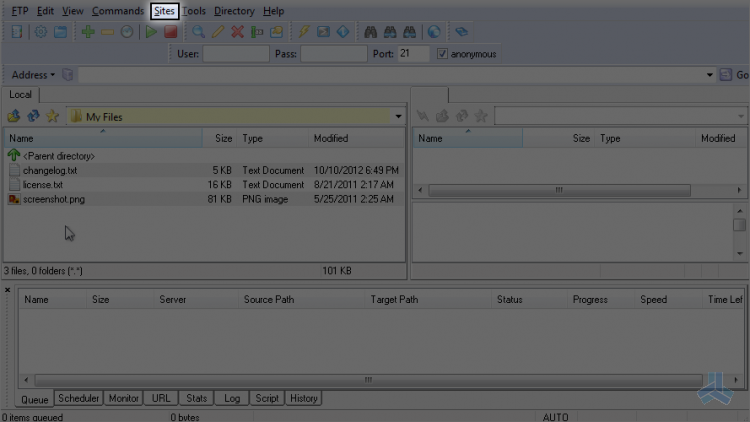Open the Sites menu
This screenshot has width=750, height=422.
(x=165, y=11)
